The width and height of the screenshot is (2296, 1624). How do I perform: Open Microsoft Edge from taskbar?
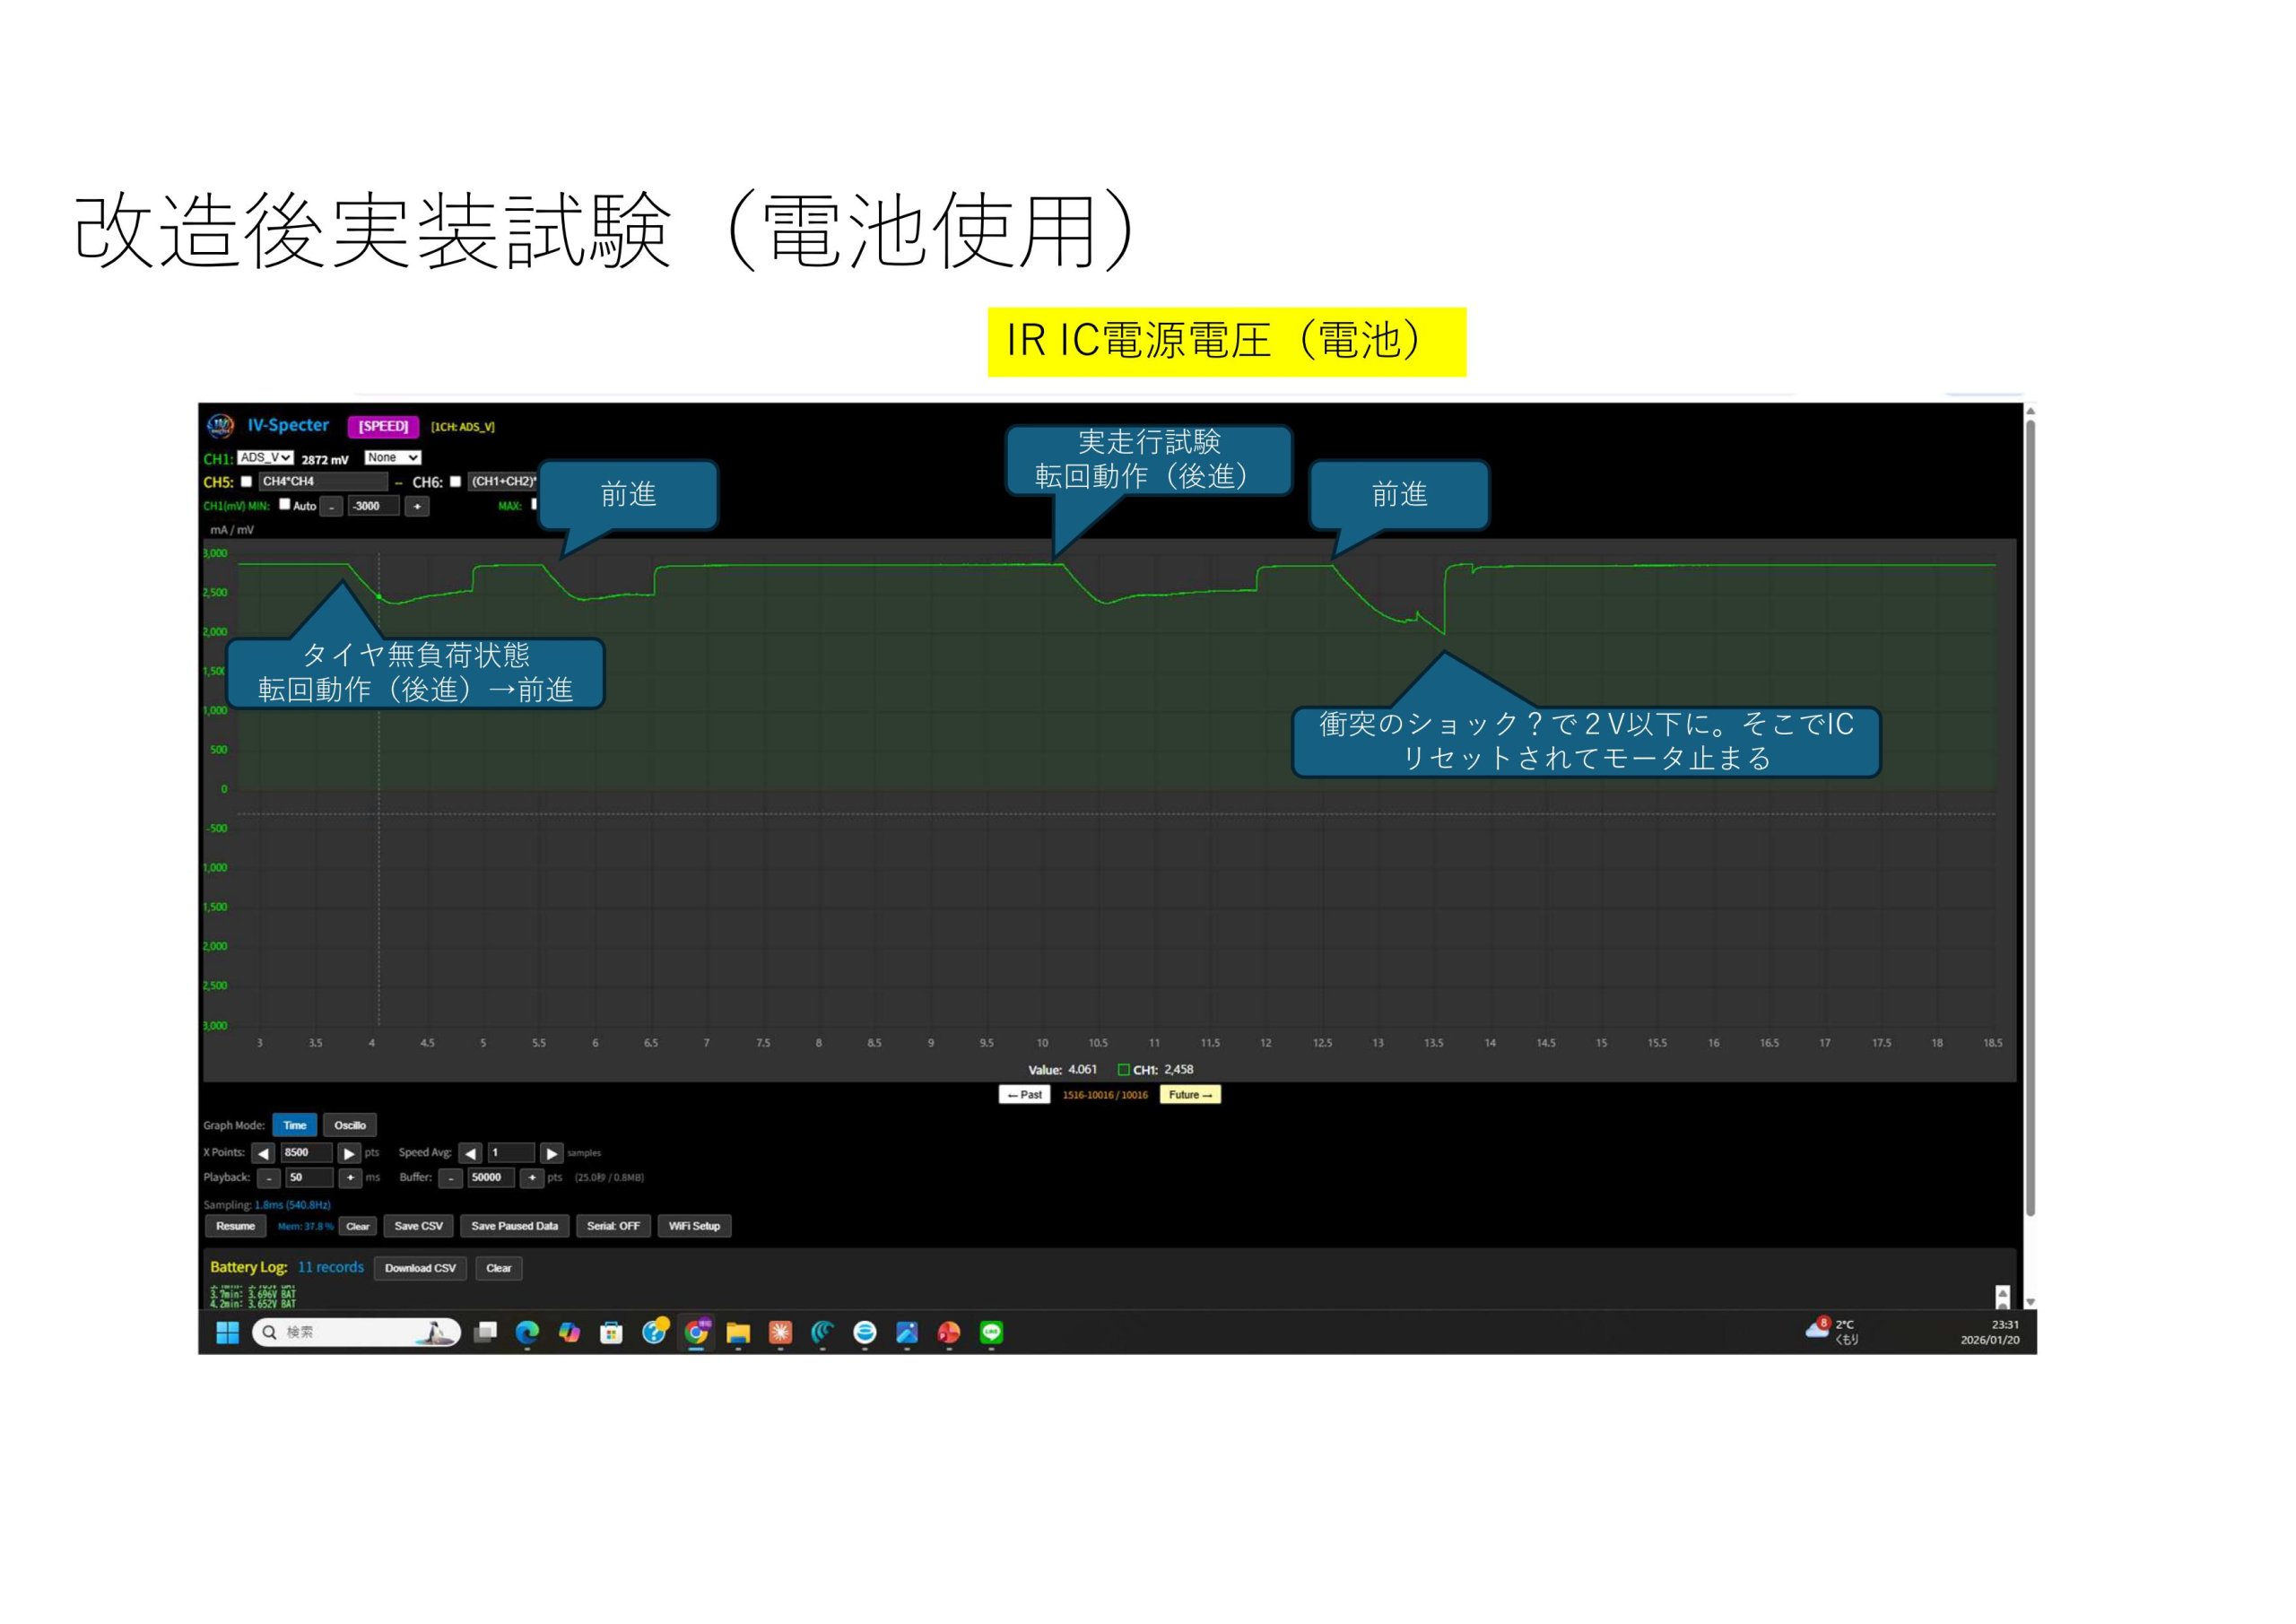pyautogui.click(x=527, y=1332)
